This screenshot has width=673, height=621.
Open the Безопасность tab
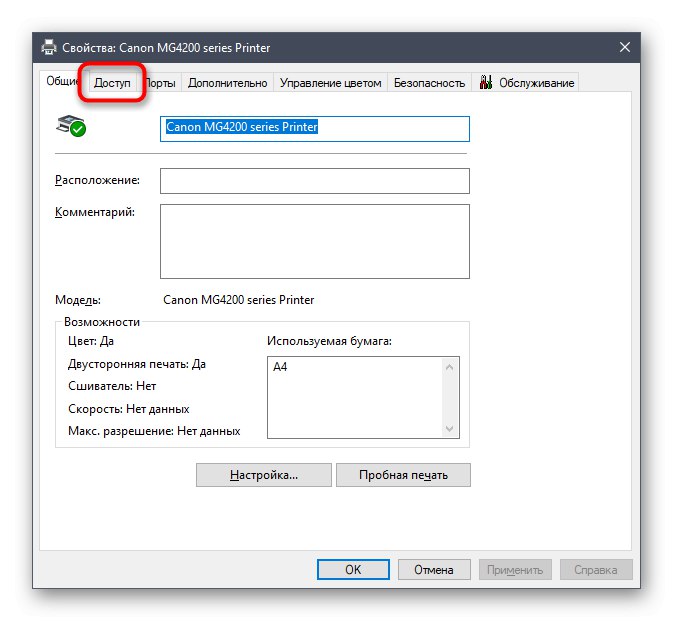click(429, 83)
